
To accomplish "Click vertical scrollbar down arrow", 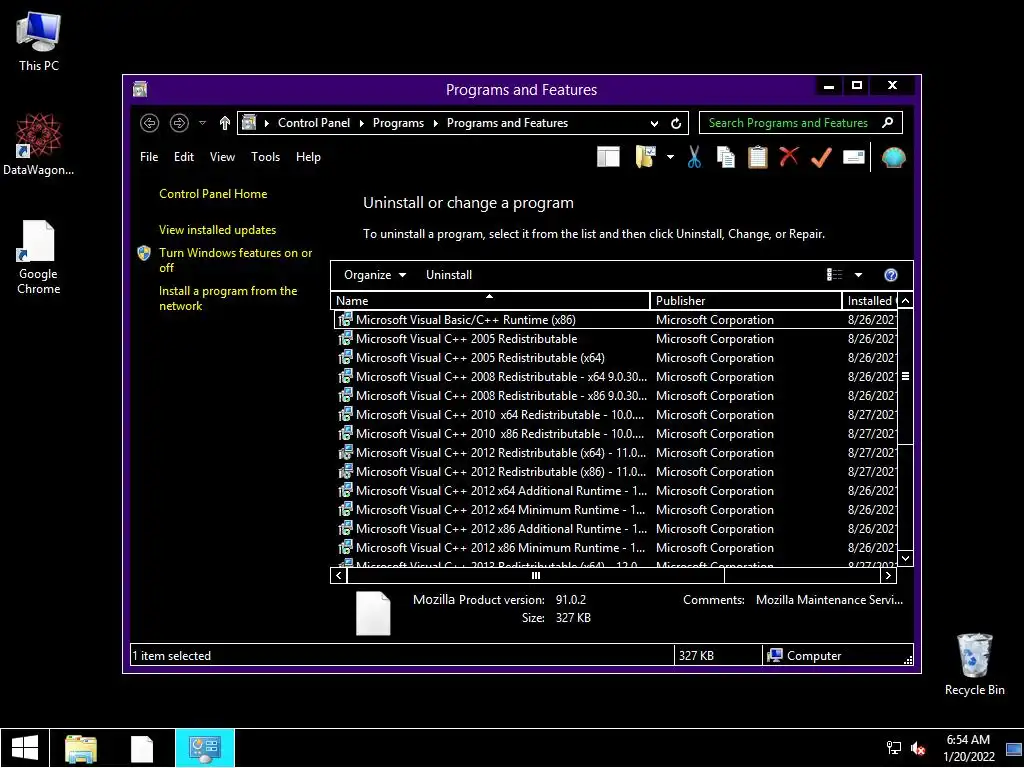I will (905, 558).
